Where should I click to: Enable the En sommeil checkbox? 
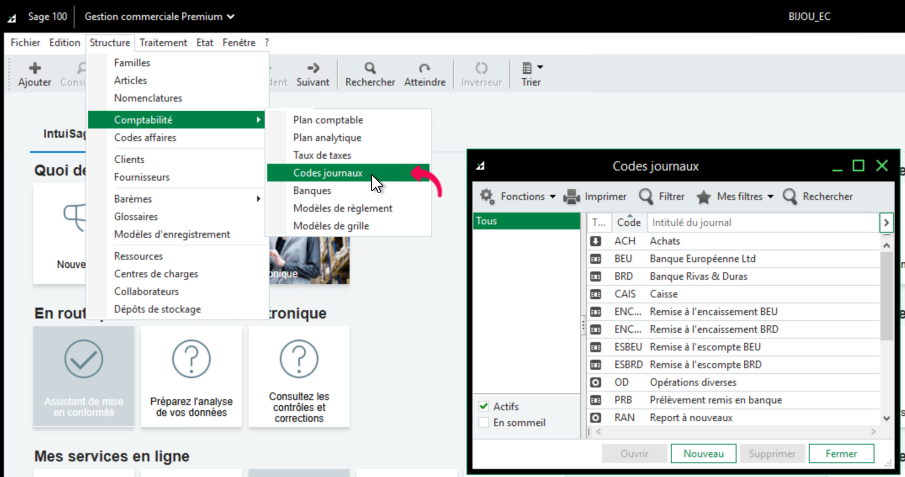[485, 423]
